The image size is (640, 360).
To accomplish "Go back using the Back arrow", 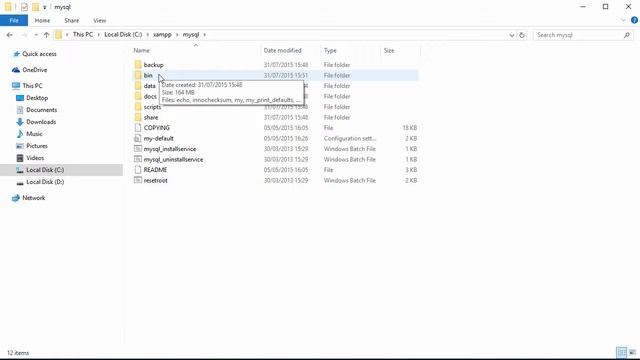I will click(9, 35).
